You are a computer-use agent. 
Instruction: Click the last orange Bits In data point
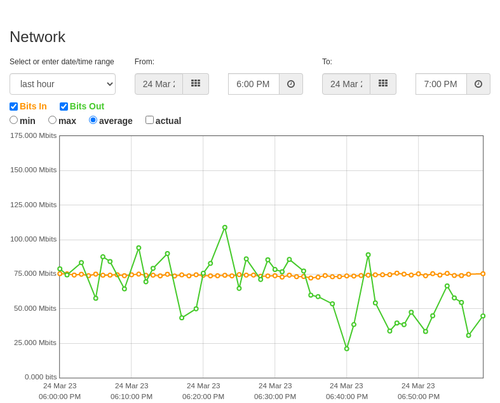coord(483,274)
